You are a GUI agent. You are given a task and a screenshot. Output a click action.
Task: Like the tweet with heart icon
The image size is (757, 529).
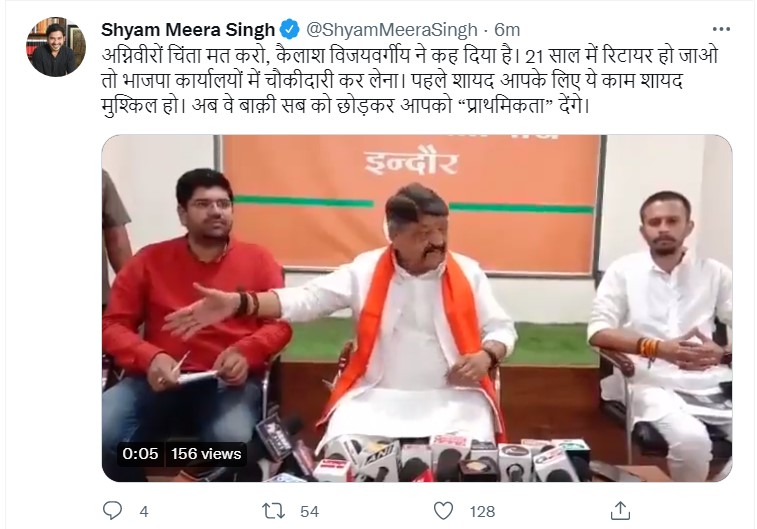(443, 511)
